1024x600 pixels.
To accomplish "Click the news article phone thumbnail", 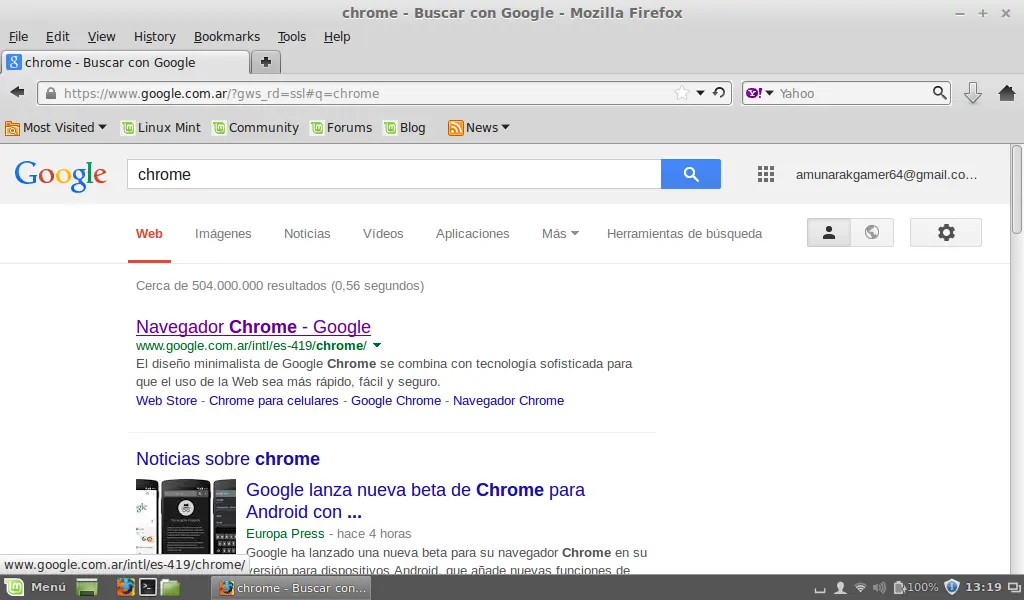I will [185, 516].
